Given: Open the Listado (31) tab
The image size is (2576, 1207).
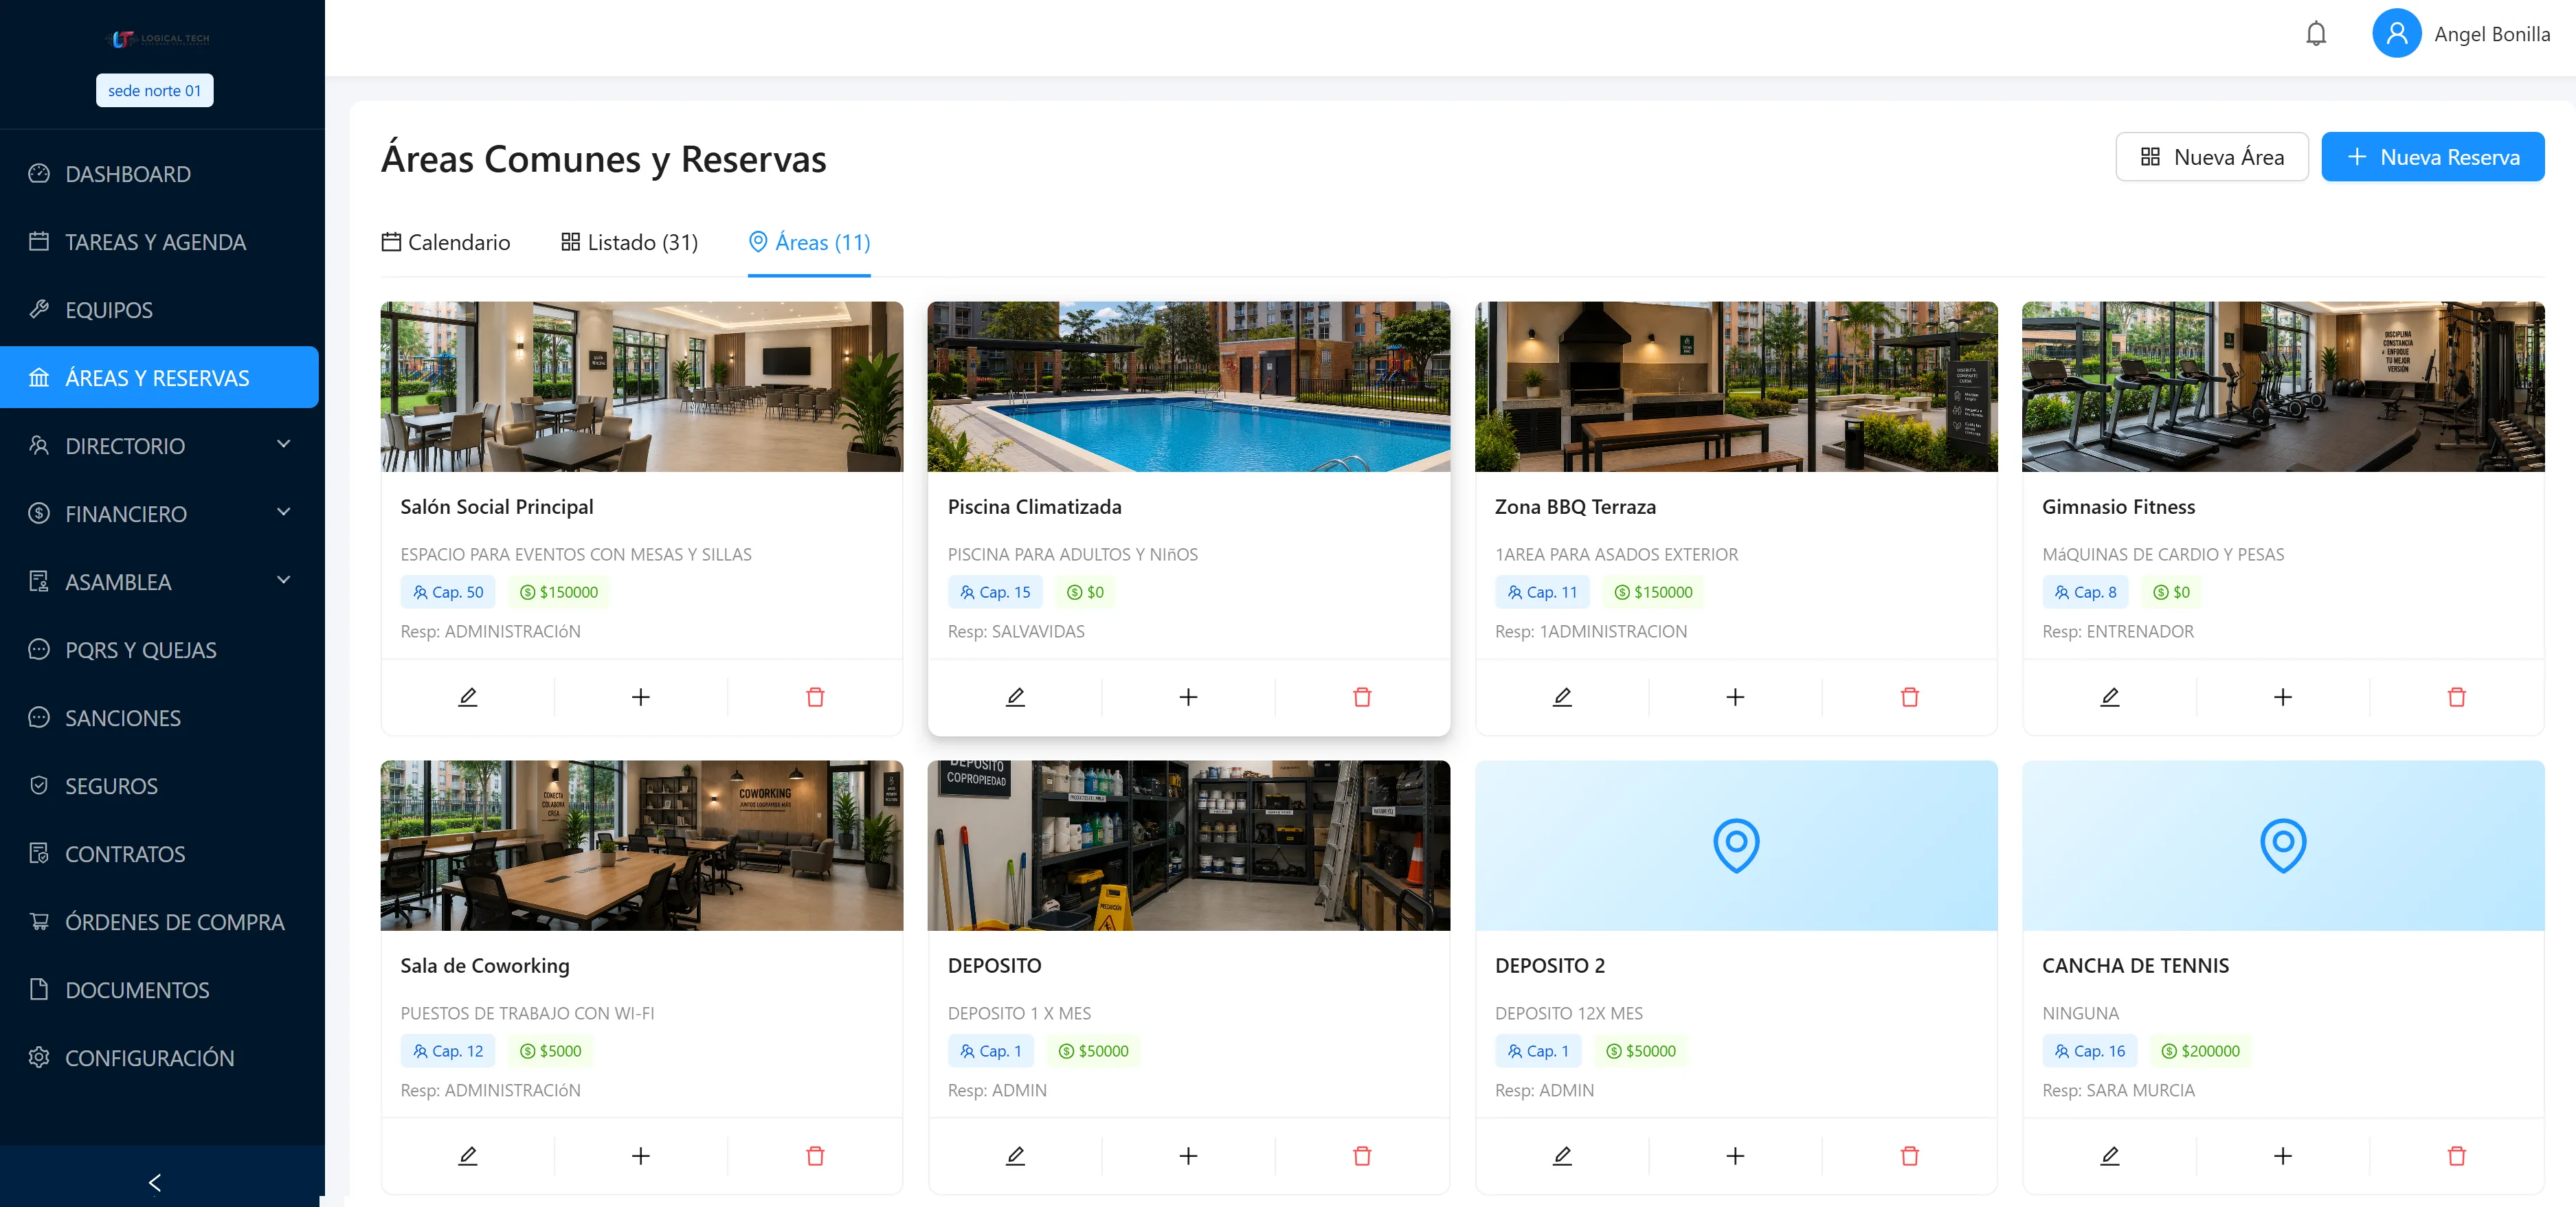Looking at the screenshot, I should (x=629, y=242).
